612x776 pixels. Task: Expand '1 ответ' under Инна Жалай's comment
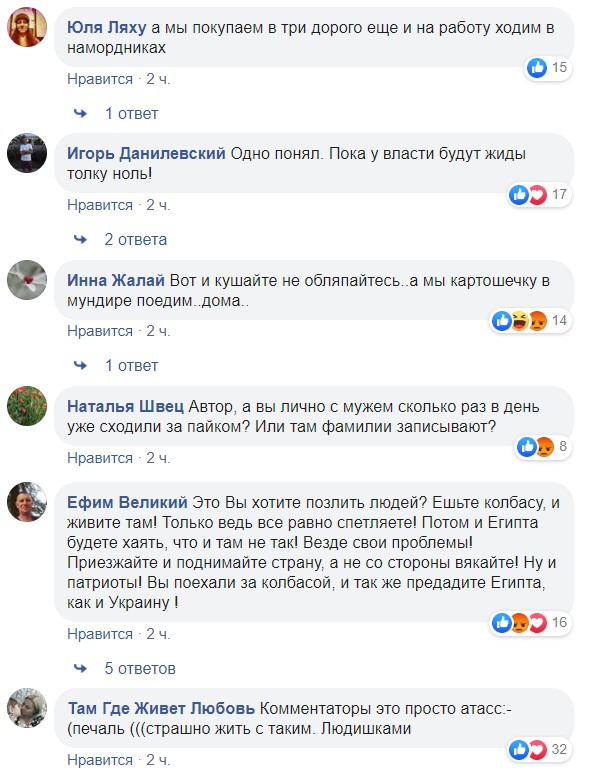click(131, 365)
